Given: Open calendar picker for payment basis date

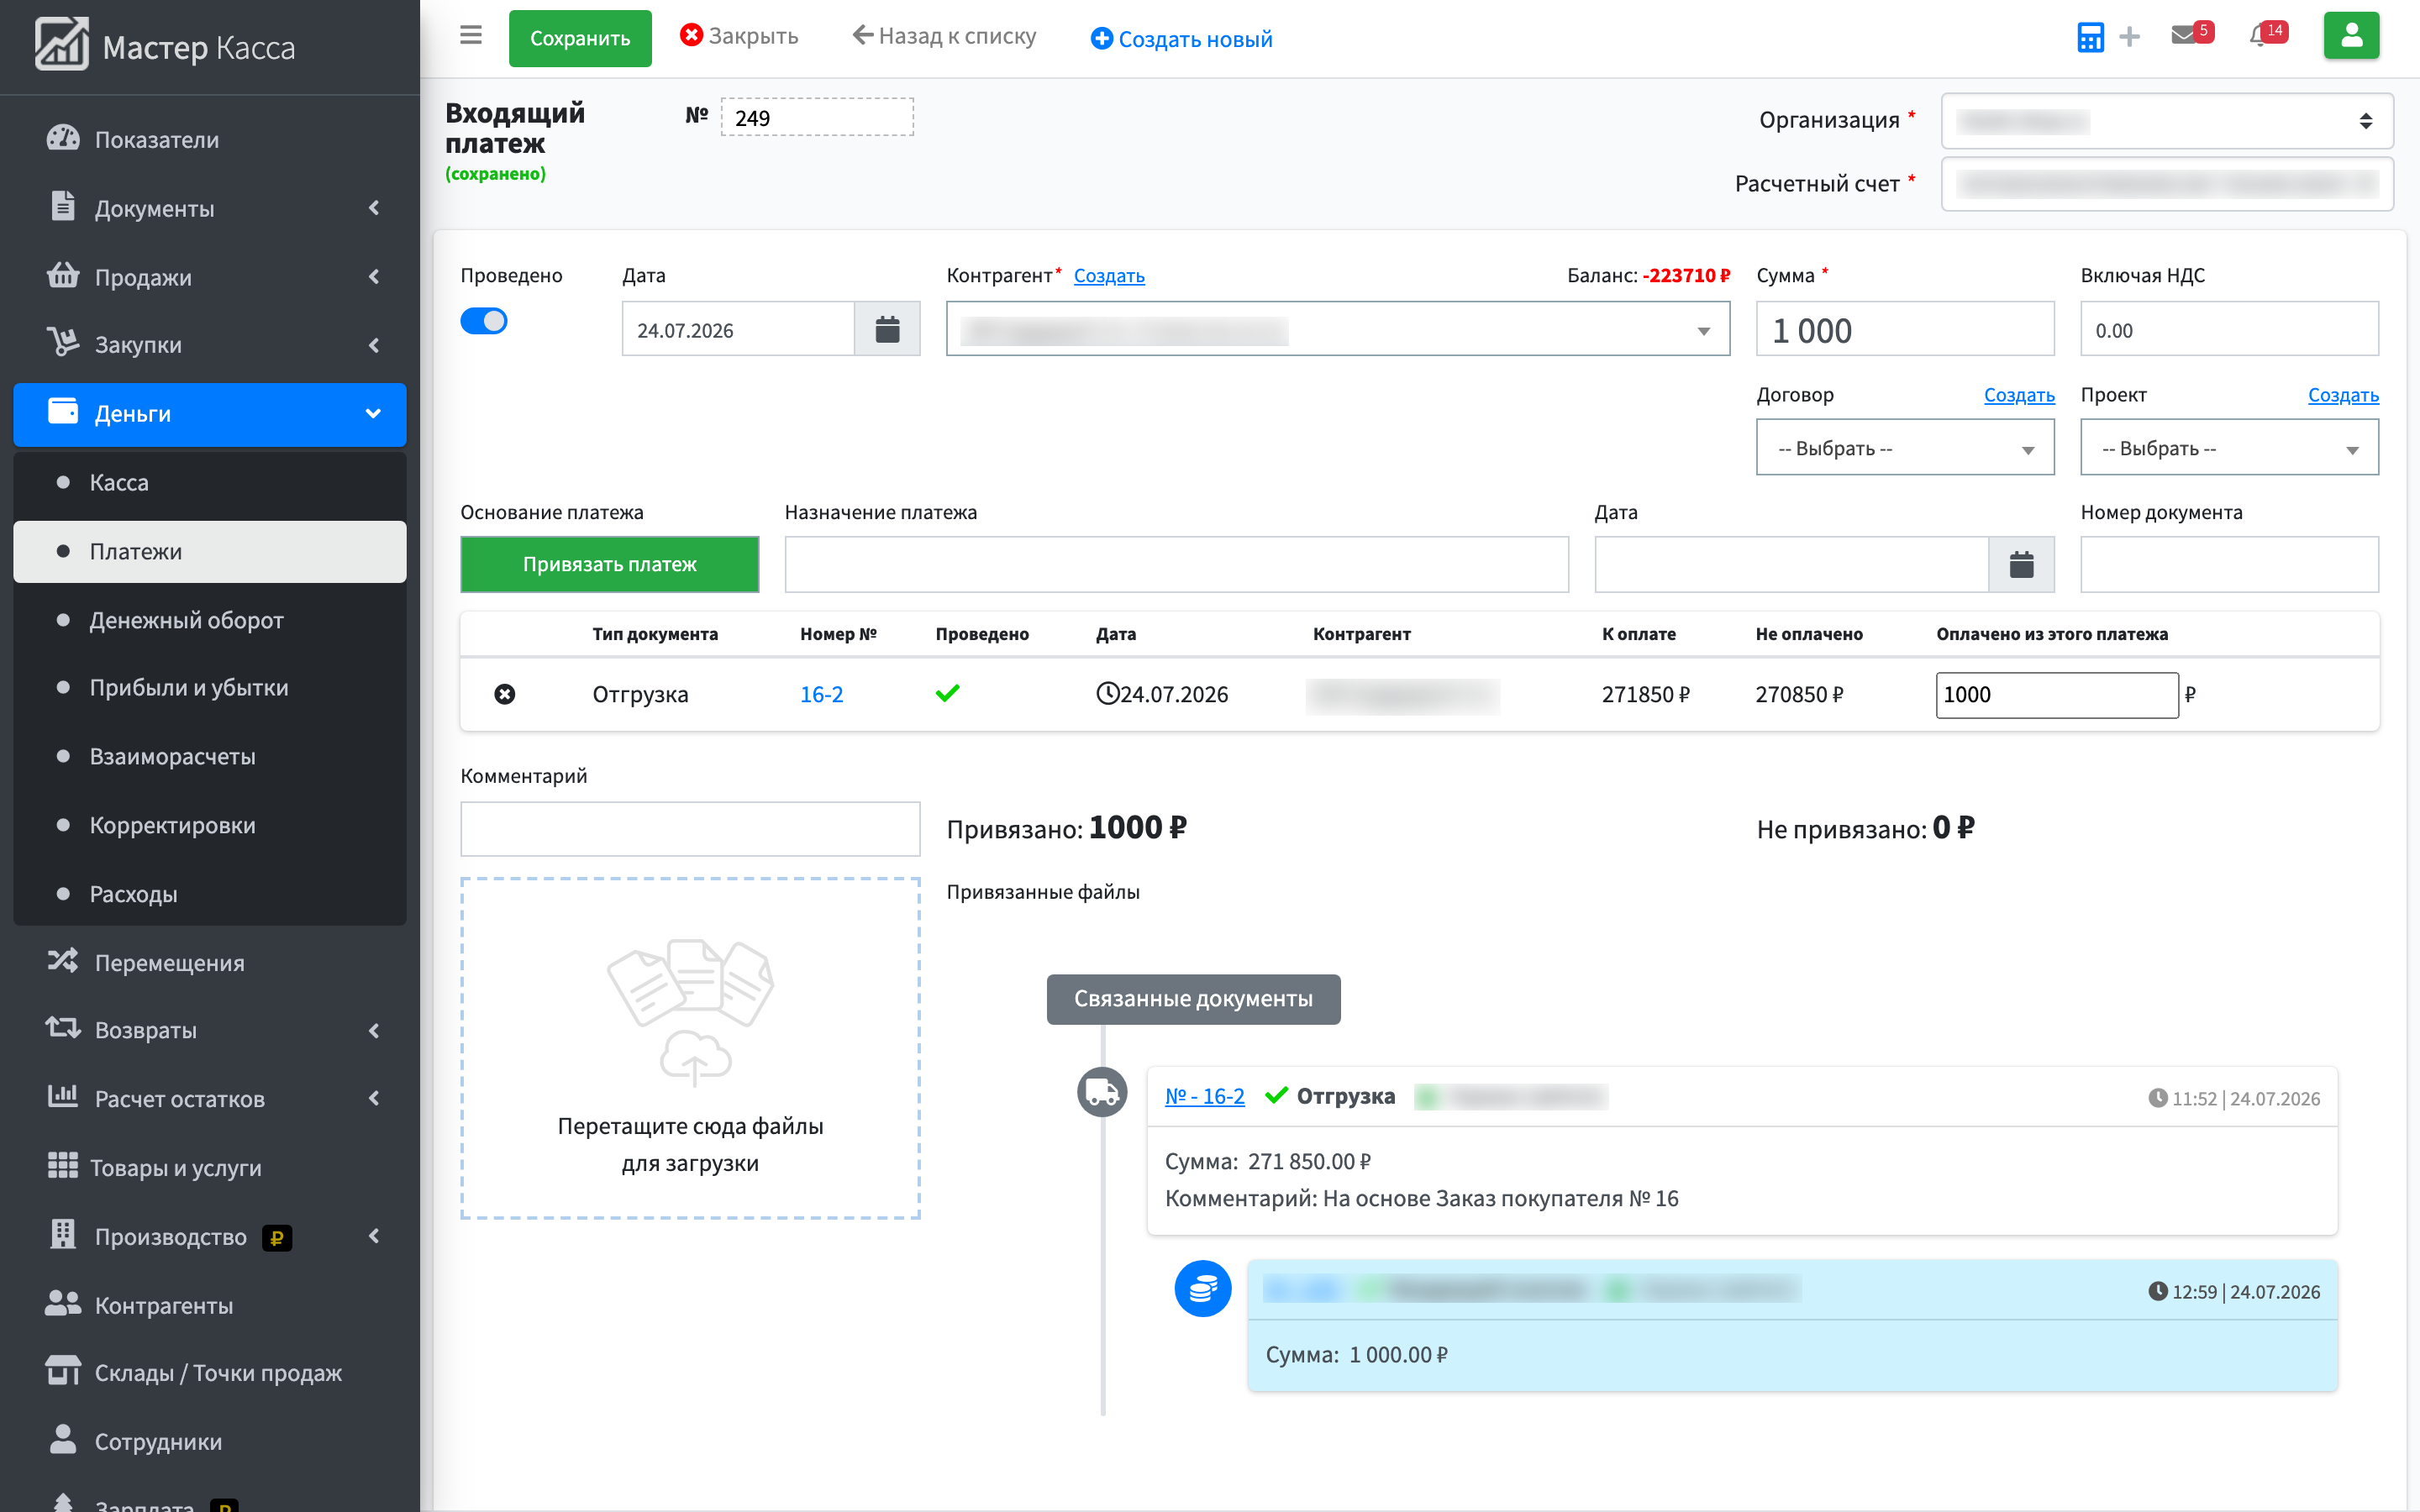Looking at the screenshot, I should click(x=2021, y=564).
